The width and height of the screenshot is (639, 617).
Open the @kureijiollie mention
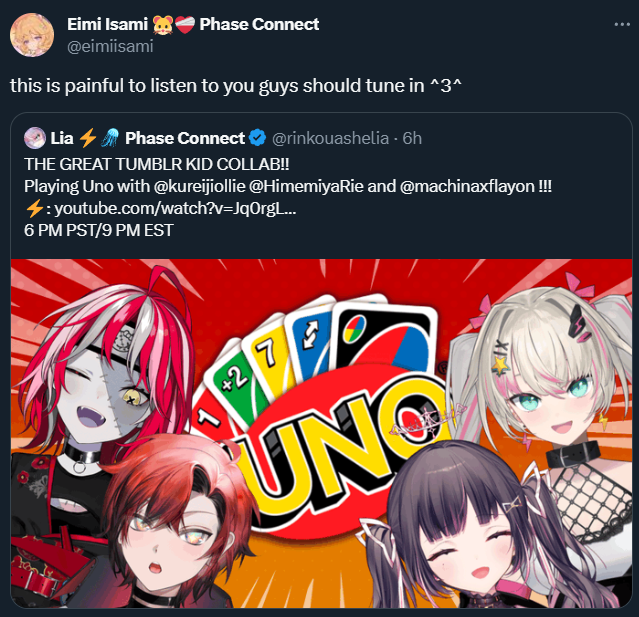200,186
